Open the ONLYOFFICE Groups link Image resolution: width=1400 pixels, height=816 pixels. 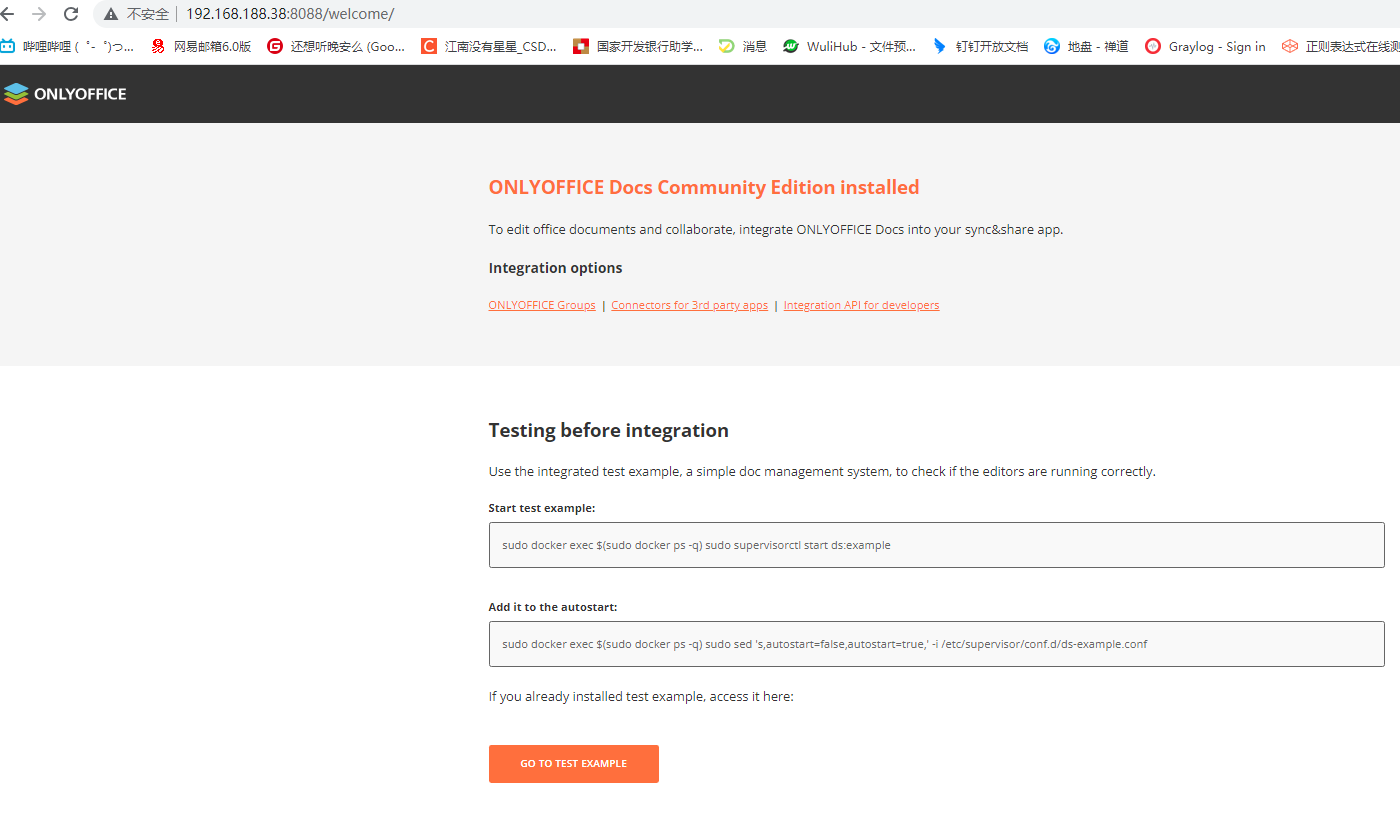pos(542,305)
